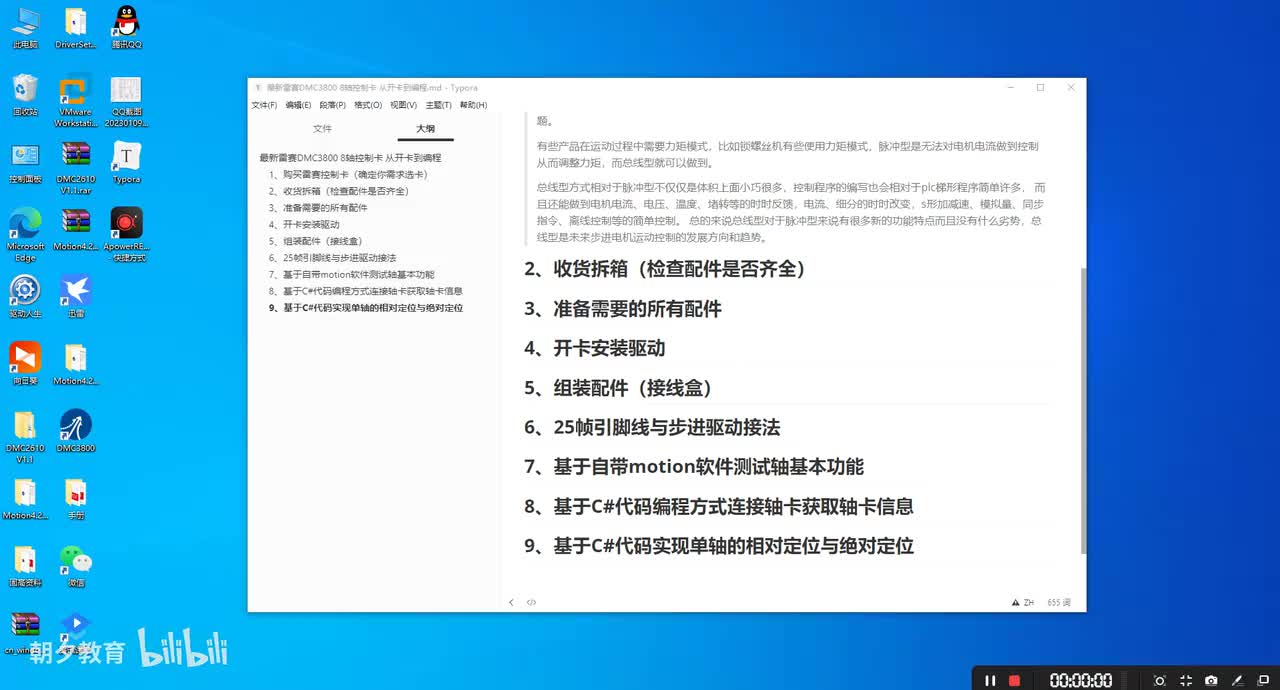
Task: Select outline item 9、基于C#代码实现单轴的相对定位
Action: [x=365, y=308]
